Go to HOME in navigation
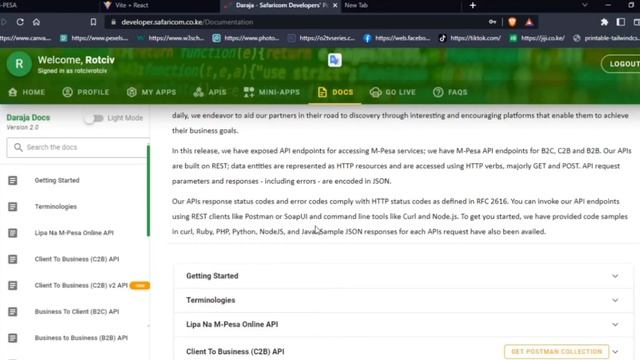 27,92
